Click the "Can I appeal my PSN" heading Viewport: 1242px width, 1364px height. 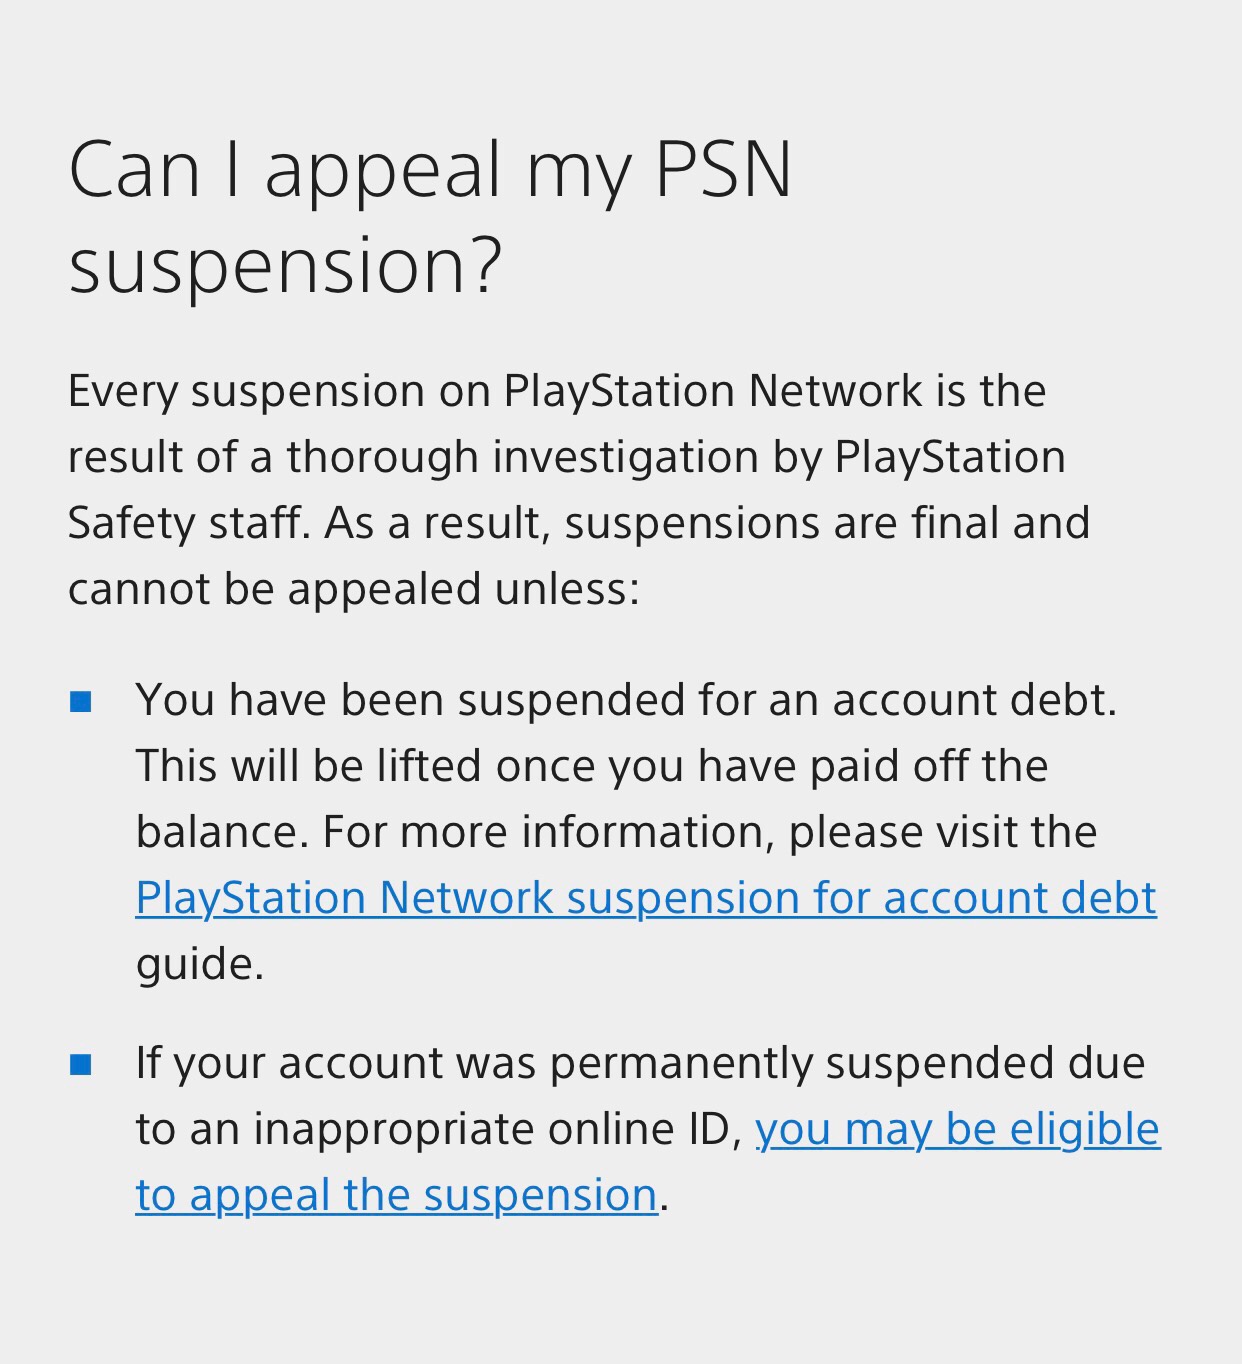430,170
